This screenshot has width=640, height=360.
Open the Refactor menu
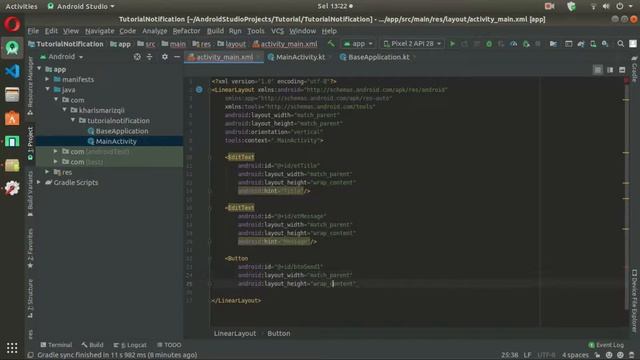(186, 31)
